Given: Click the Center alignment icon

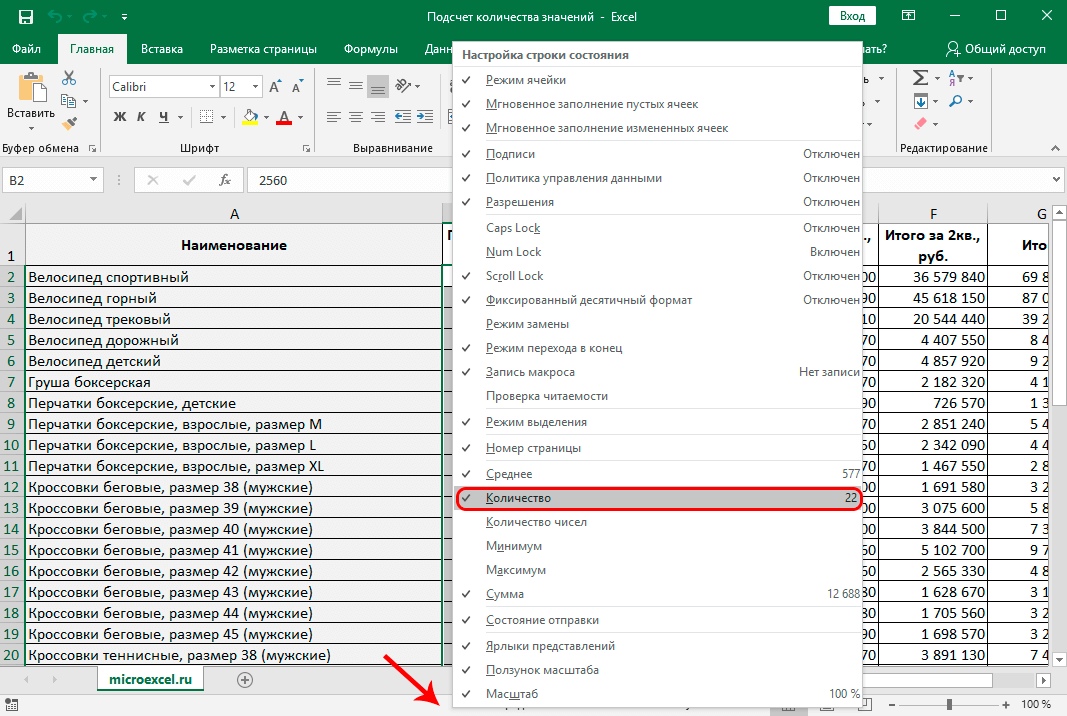Looking at the screenshot, I should coord(356,117).
